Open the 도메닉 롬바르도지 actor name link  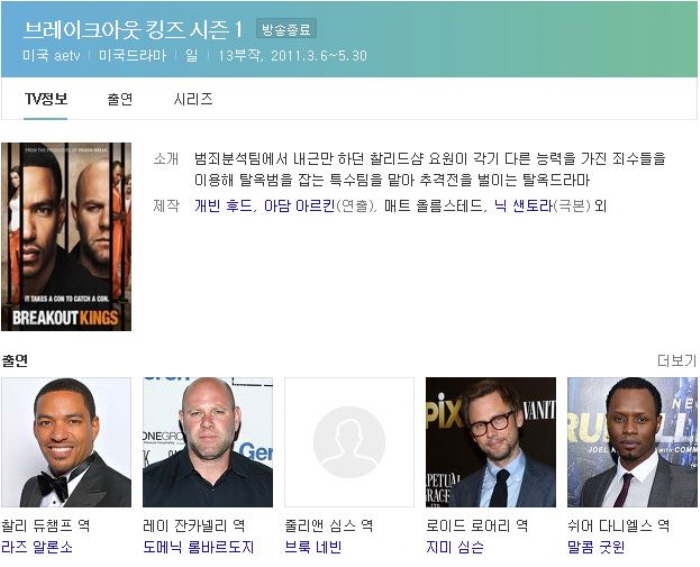[x=199, y=547]
